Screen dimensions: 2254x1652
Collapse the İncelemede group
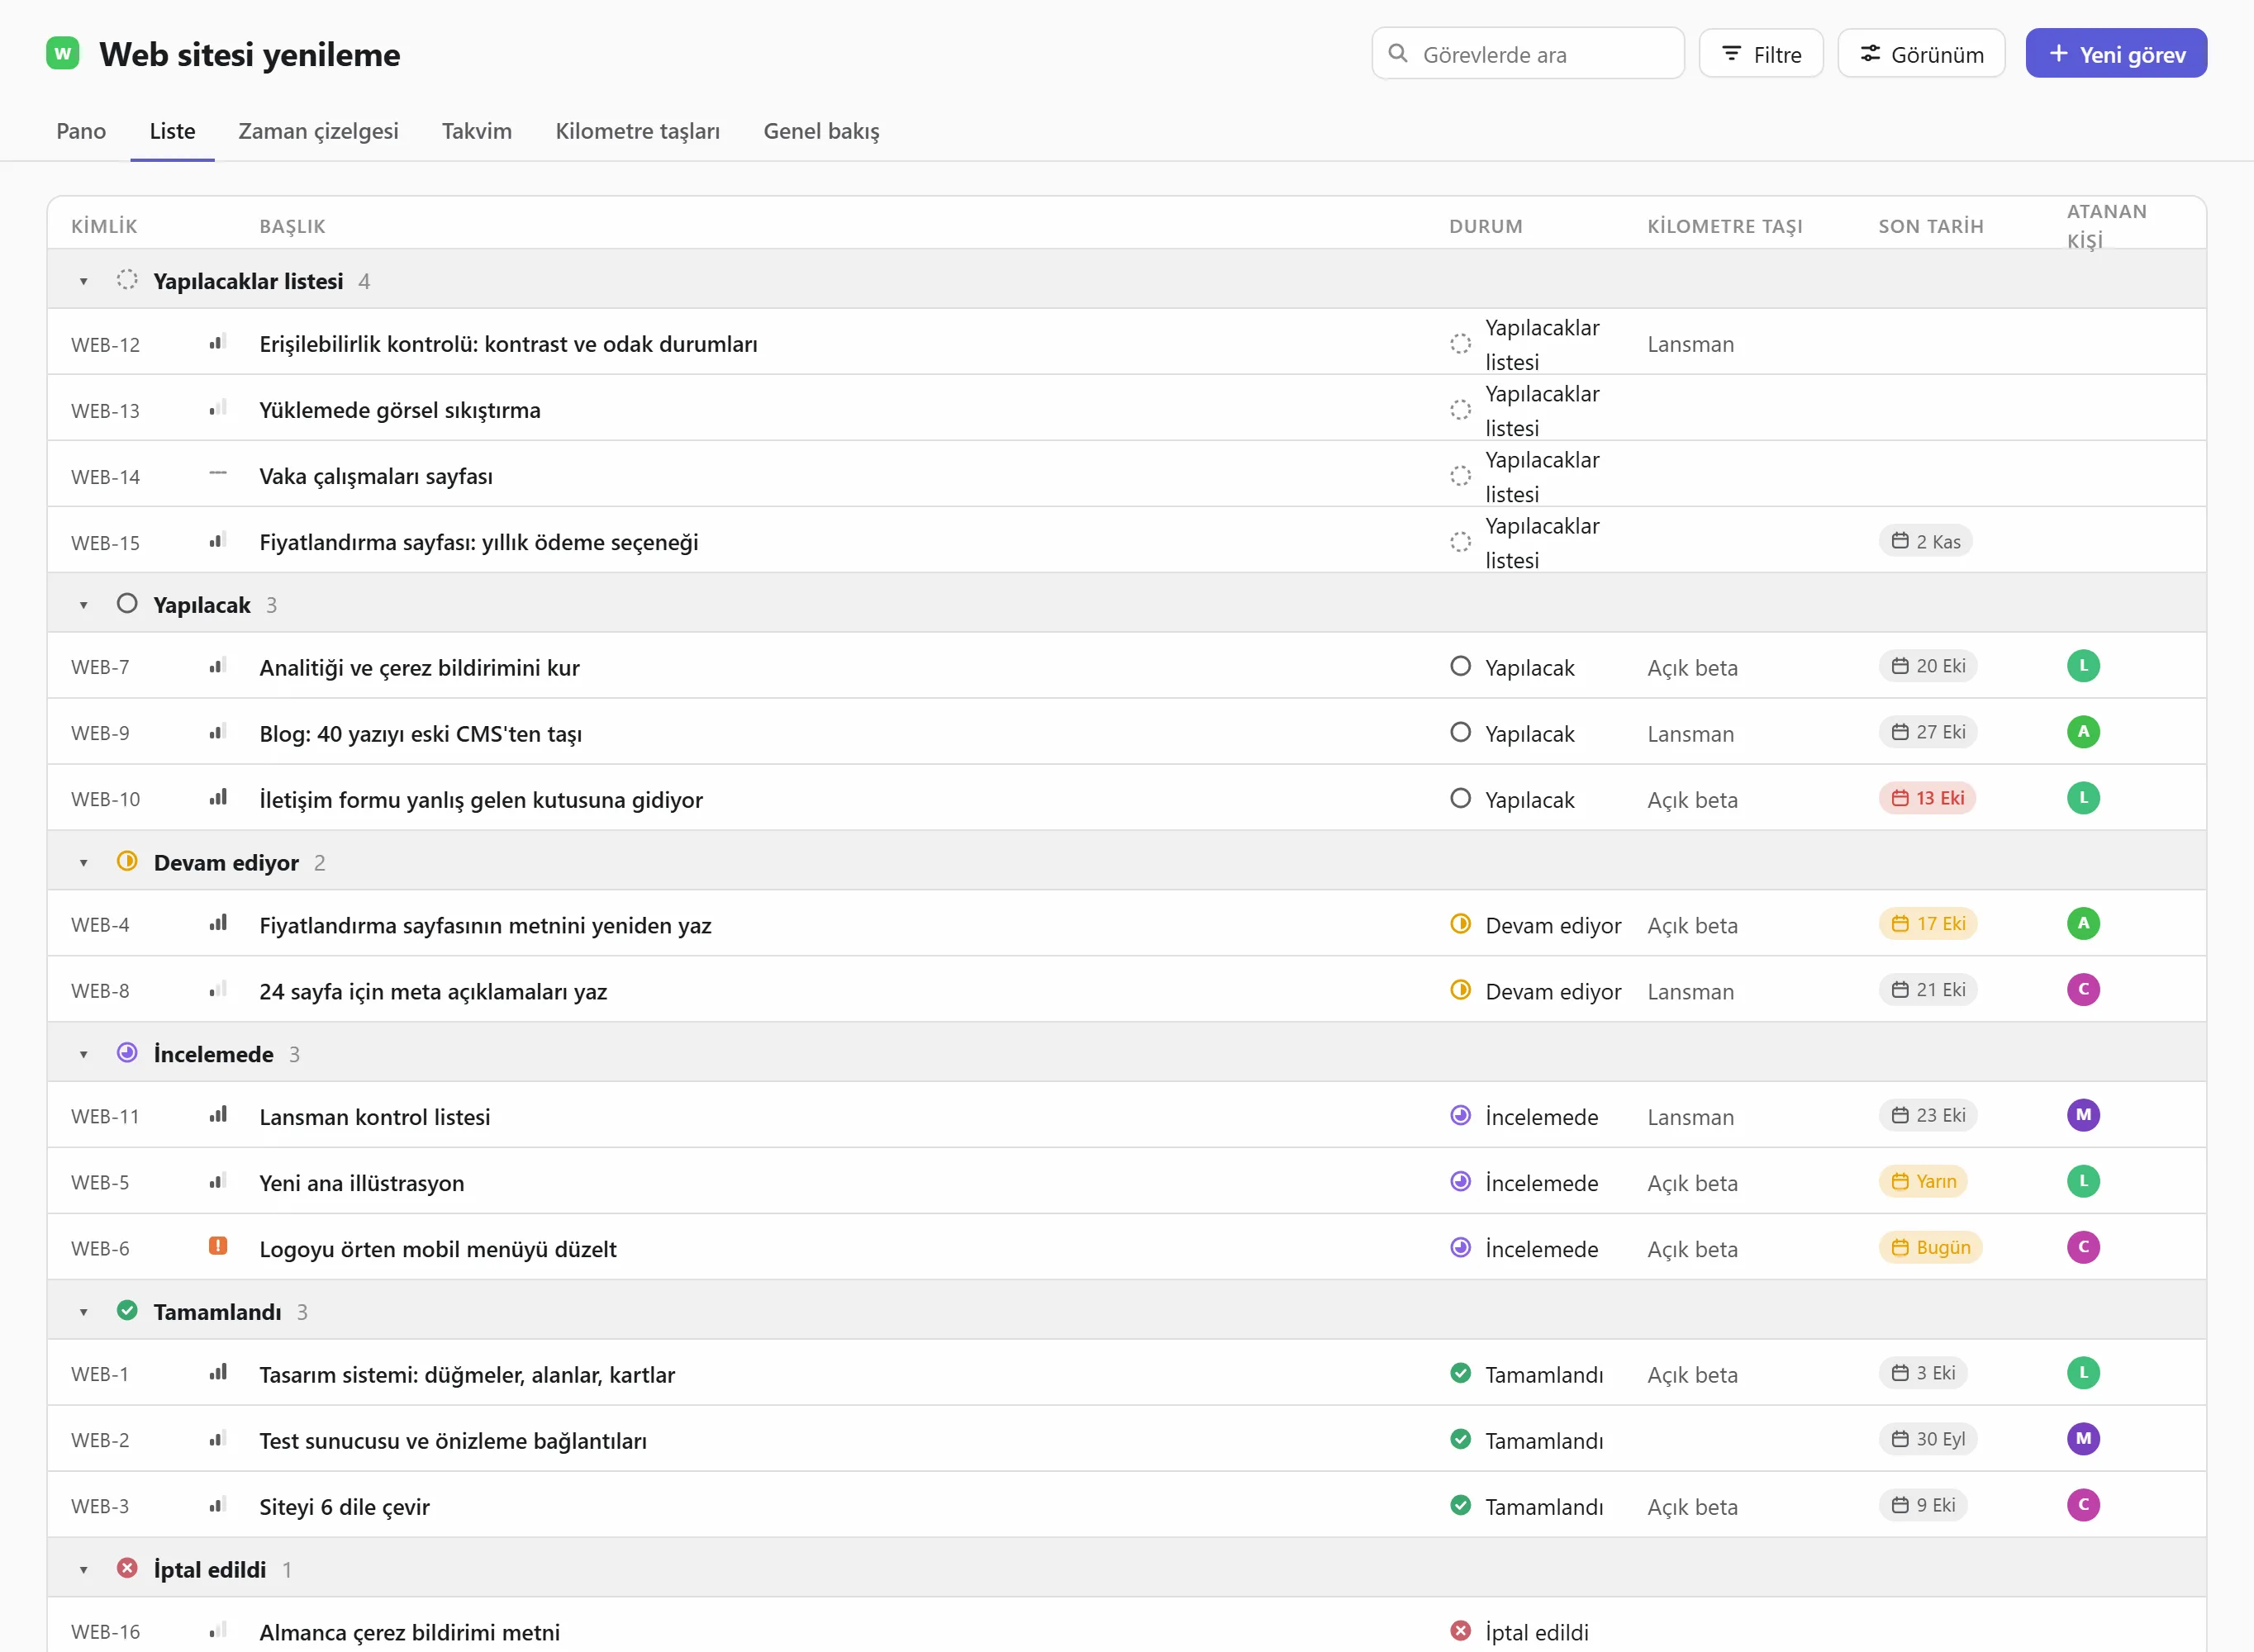pyautogui.click(x=84, y=1055)
